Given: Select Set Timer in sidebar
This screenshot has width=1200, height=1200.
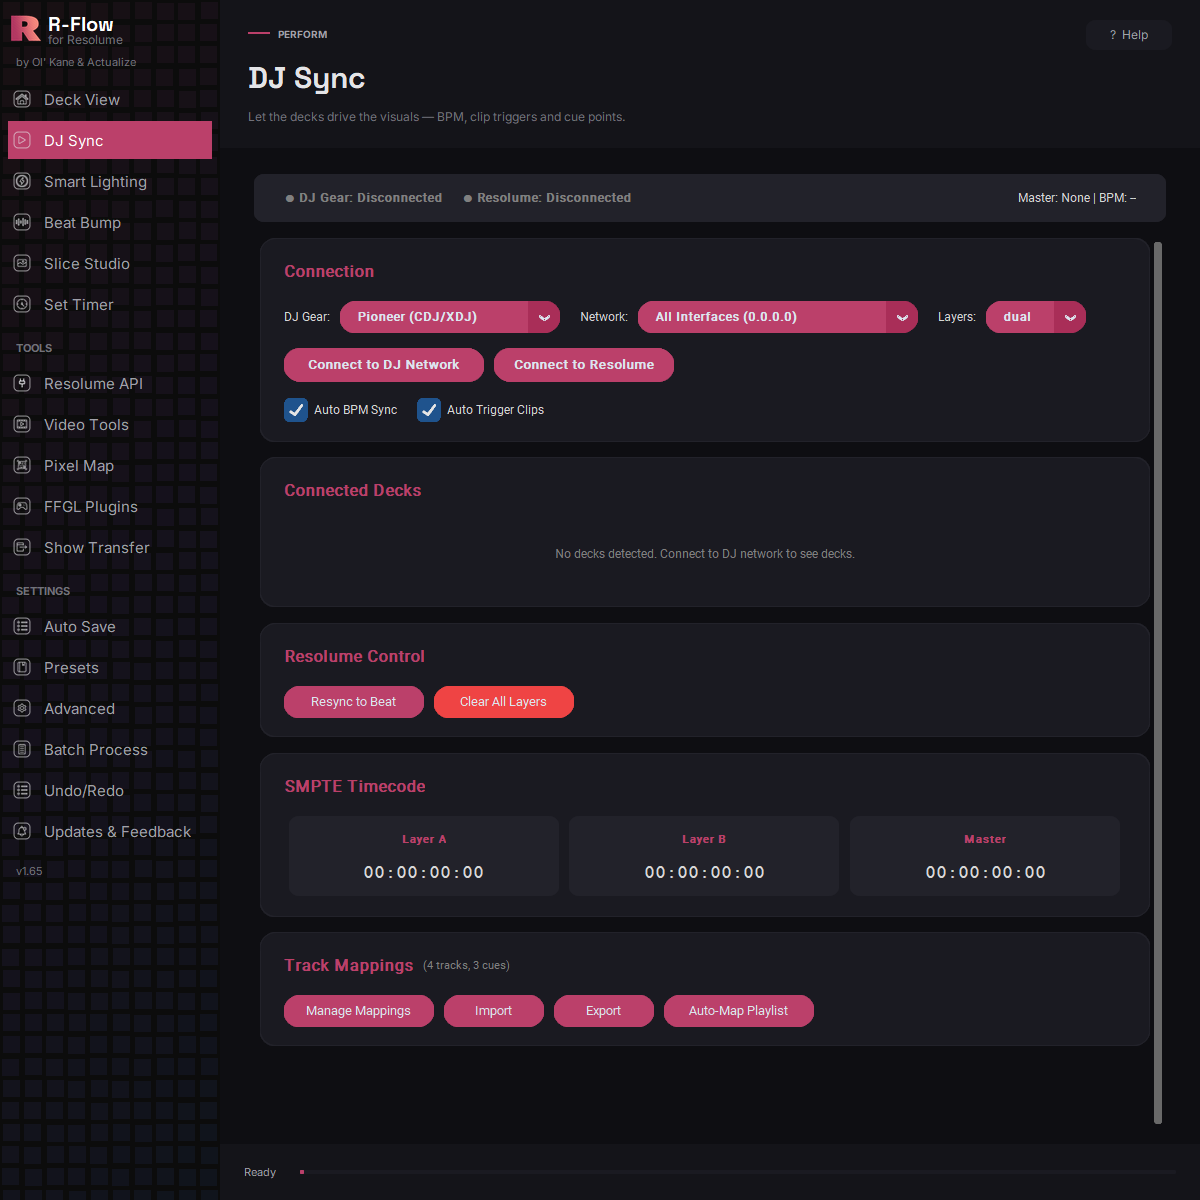Looking at the screenshot, I should coord(110,304).
